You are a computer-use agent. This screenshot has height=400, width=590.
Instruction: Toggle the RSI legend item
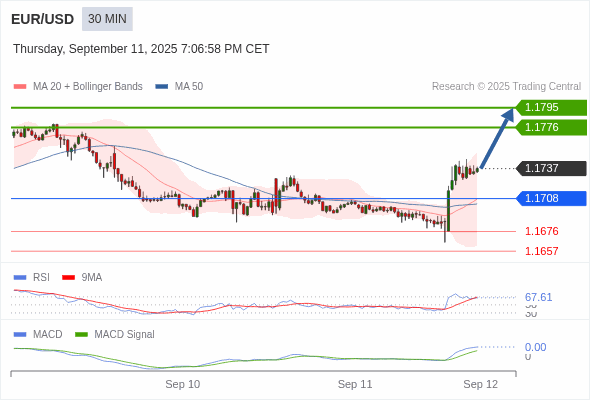tap(41, 277)
